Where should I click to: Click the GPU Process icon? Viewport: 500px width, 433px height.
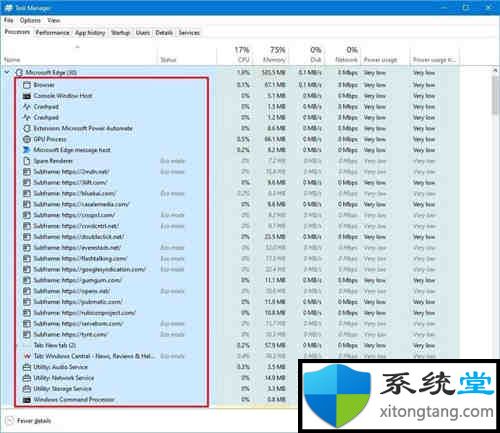tap(27, 139)
